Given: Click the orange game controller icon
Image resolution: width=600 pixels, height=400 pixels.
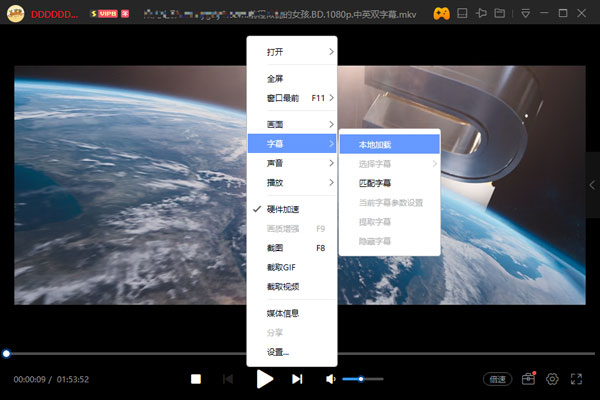Looking at the screenshot, I should pos(442,14).
